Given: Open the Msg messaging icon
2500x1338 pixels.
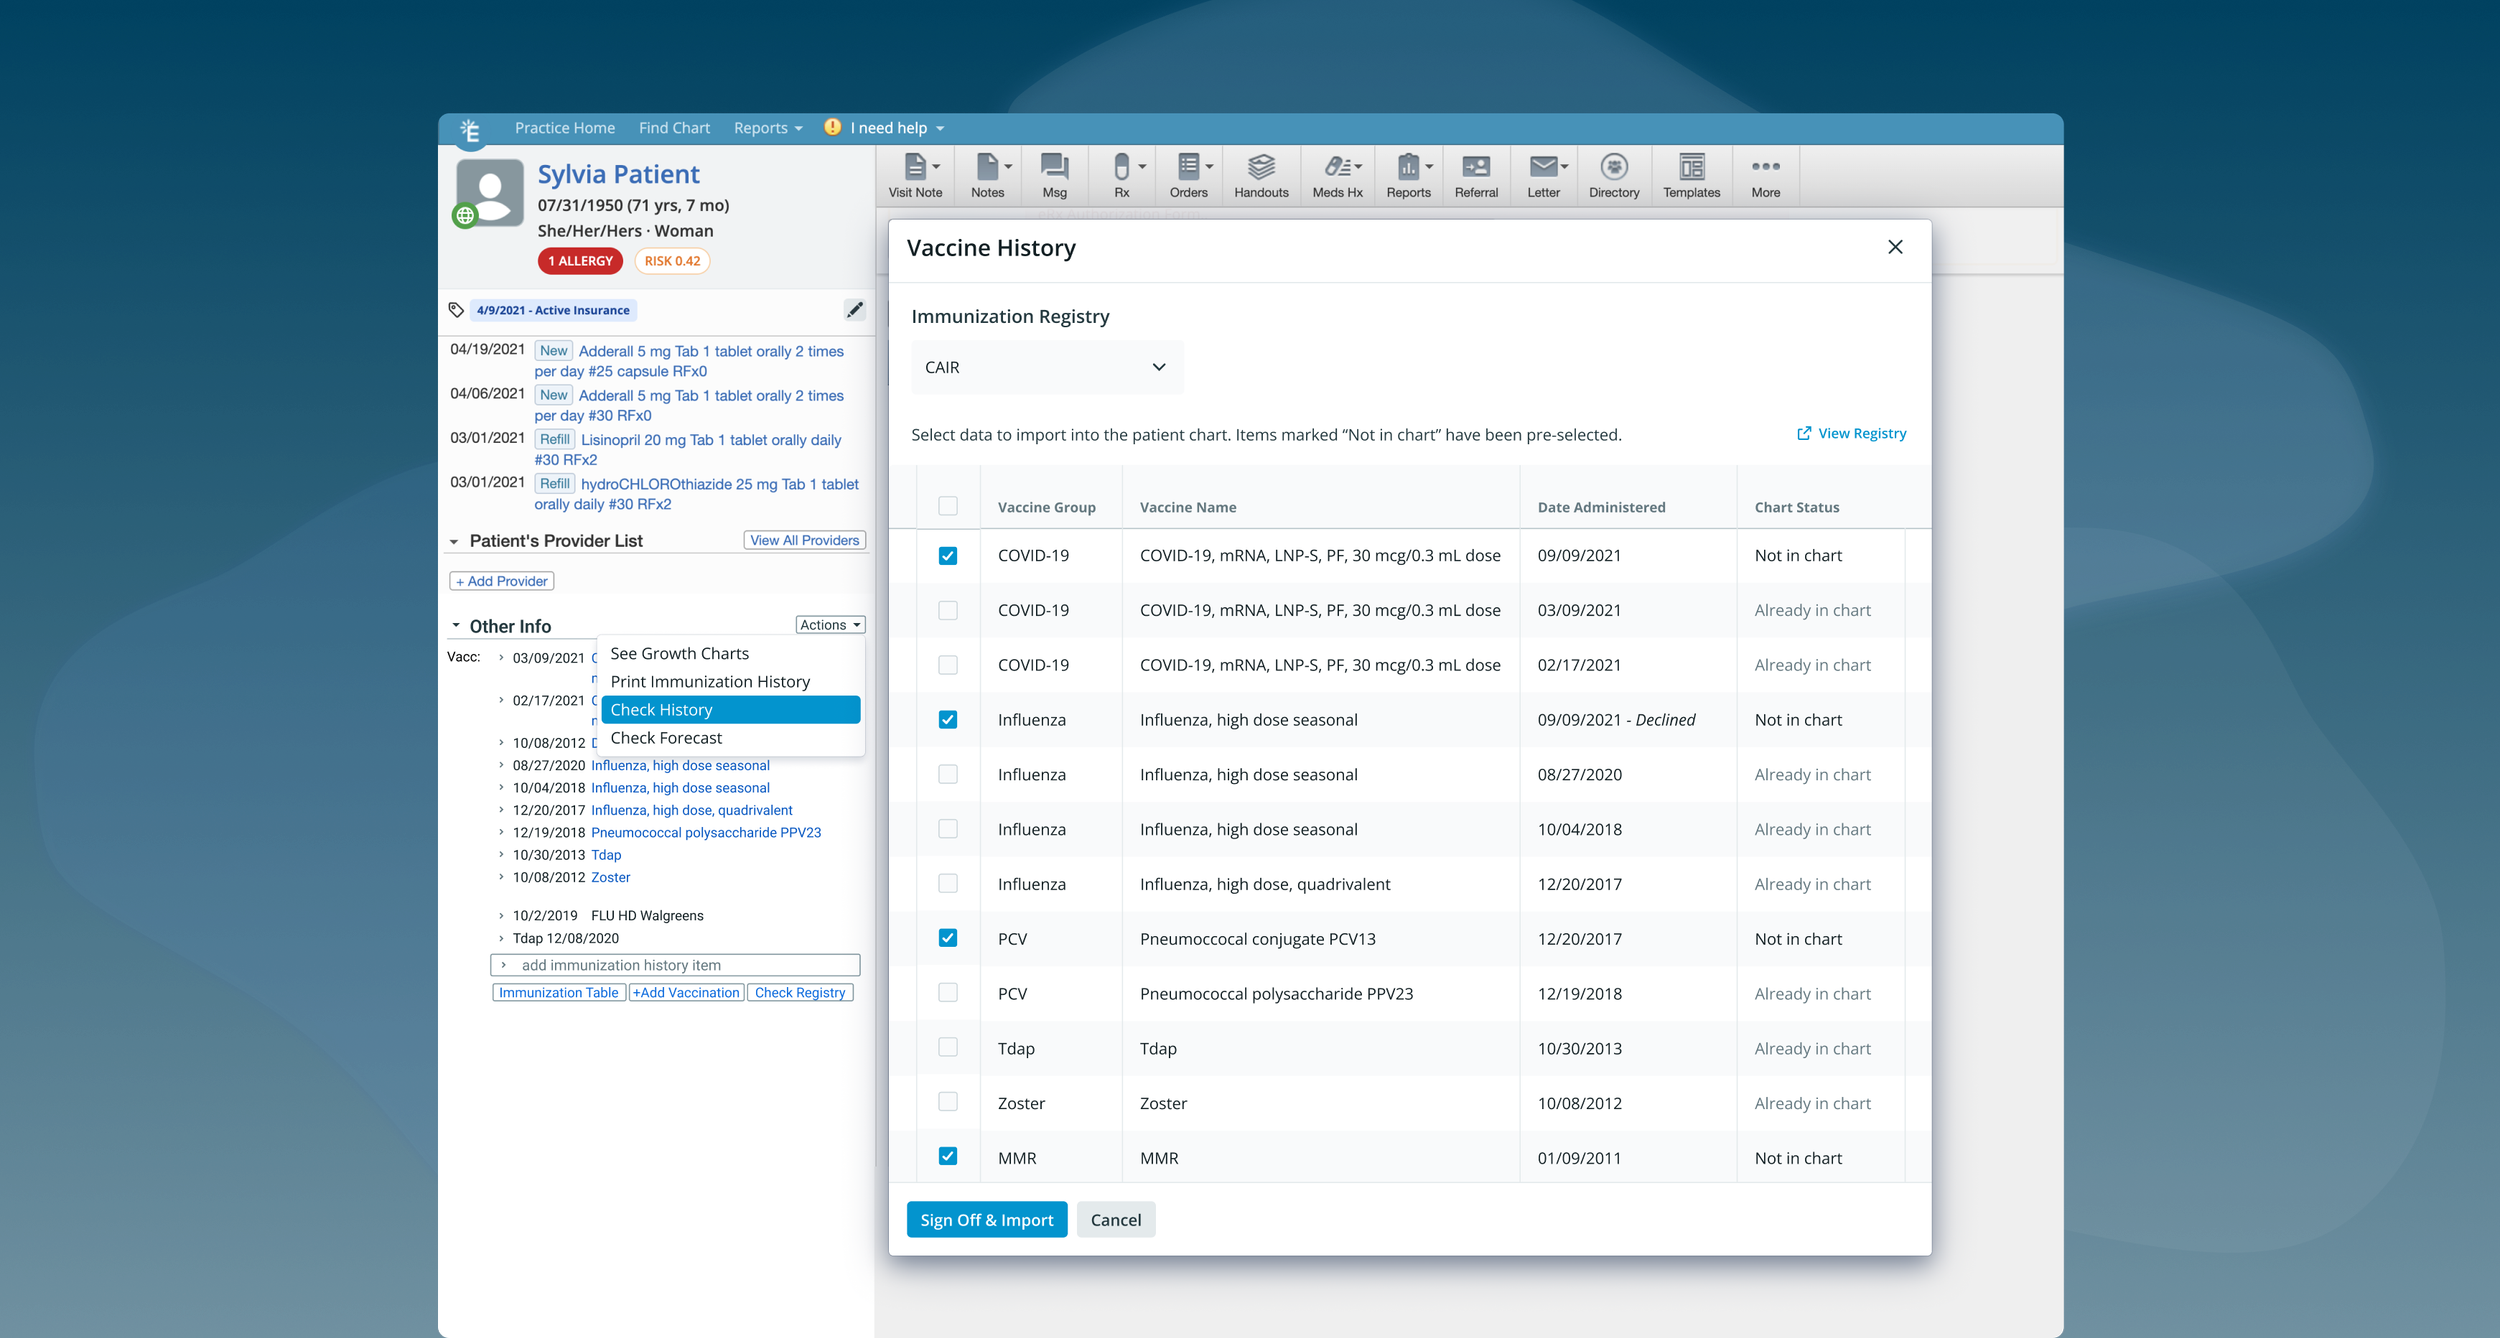Looking at the screenshot, I should point(1054,176).
